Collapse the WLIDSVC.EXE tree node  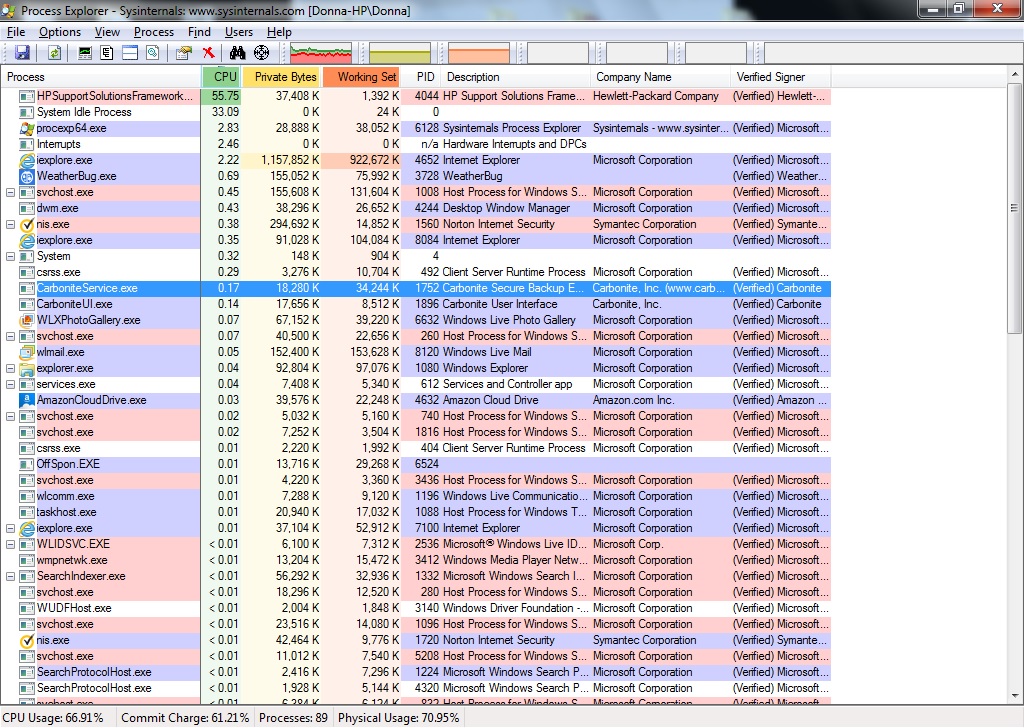click(10, 545)
